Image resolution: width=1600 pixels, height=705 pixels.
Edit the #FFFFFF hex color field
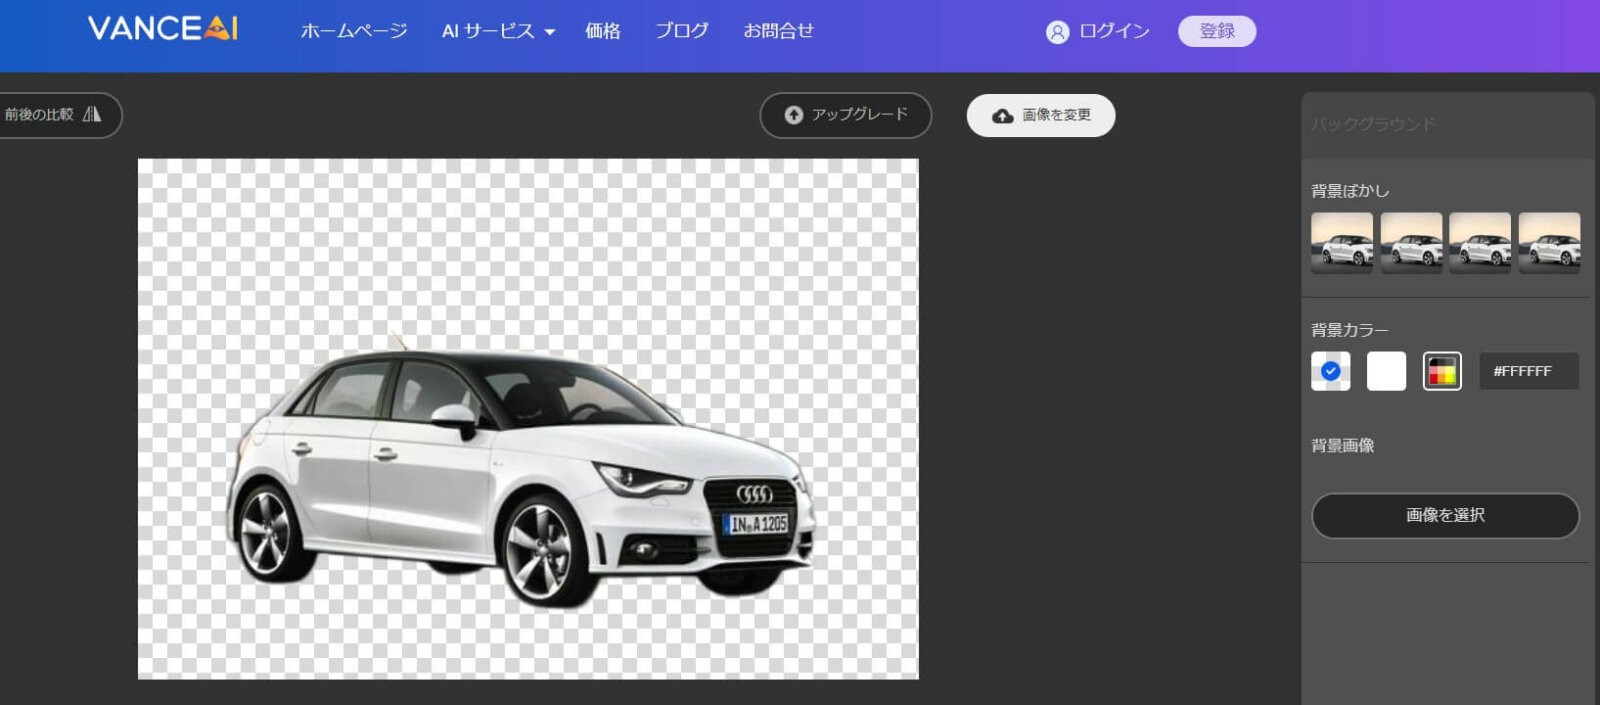pos(1528,371)
